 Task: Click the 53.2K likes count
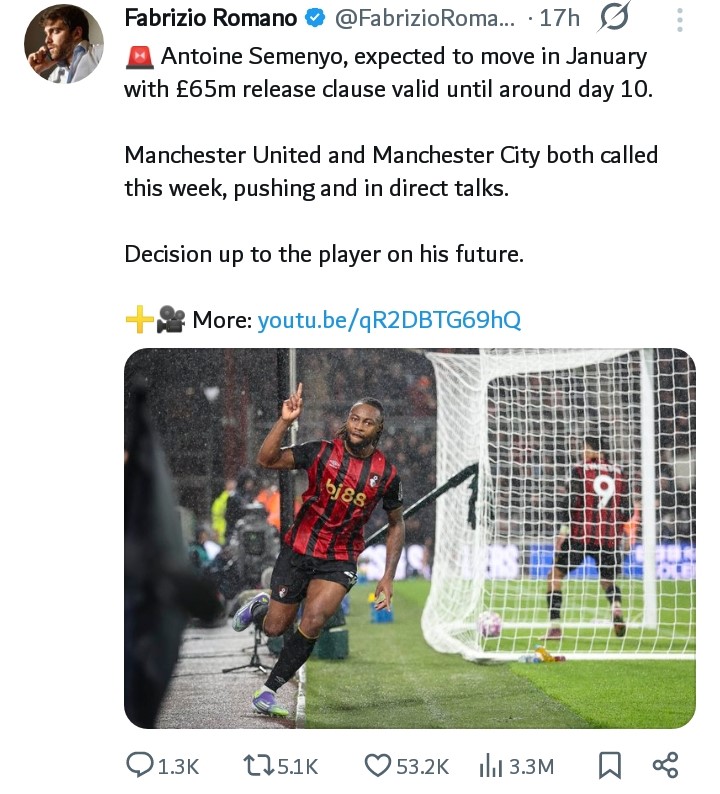tap(422, 766)
